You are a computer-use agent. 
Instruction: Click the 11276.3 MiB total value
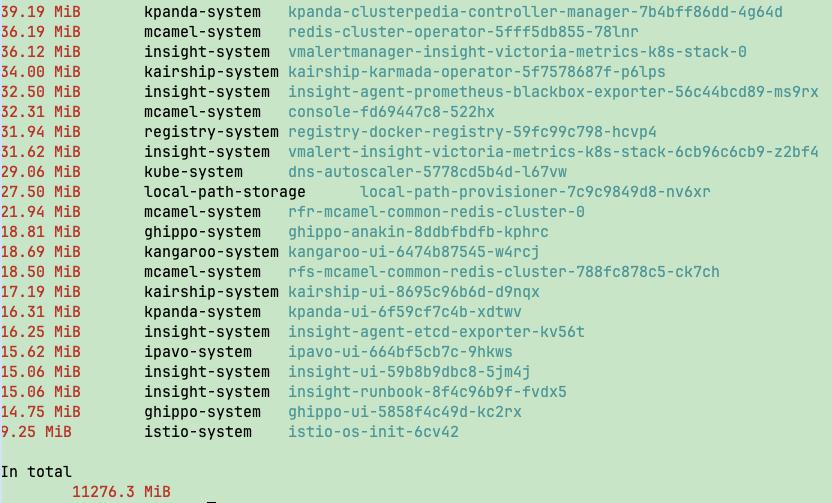coord(121,491)
